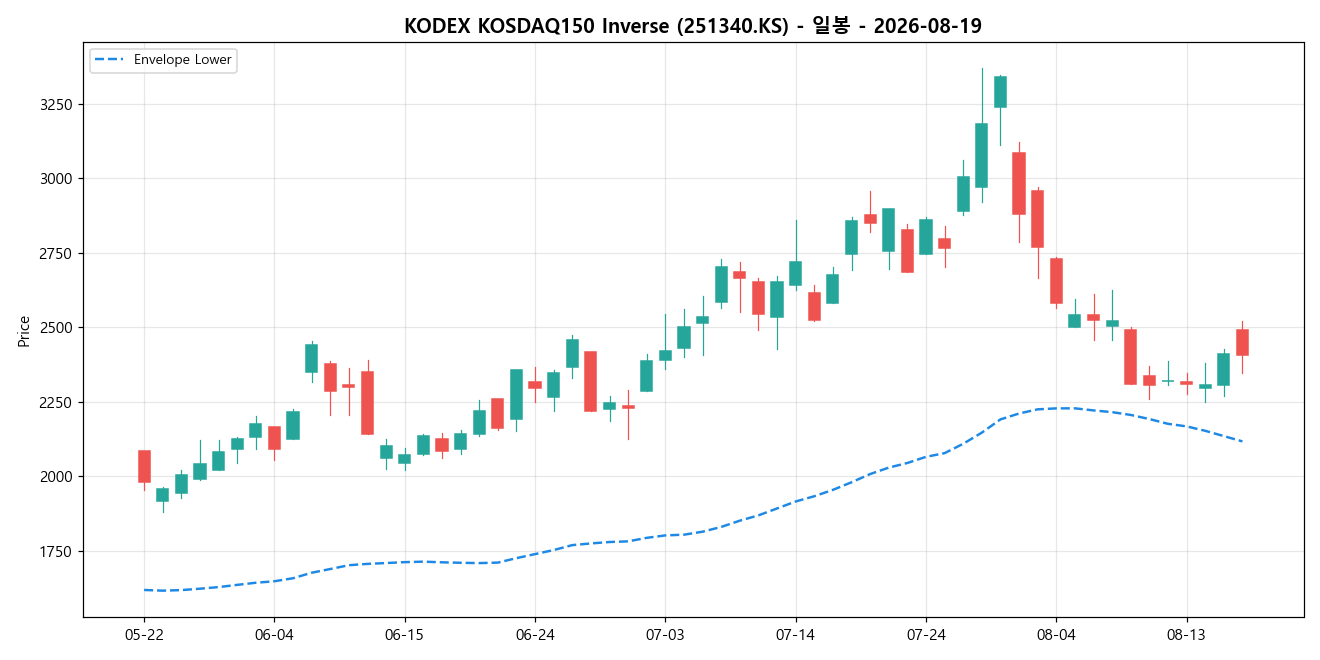Click the 06-04 x-axis date label
Screen dimensions: 1320x660
[x=274, y=634]
